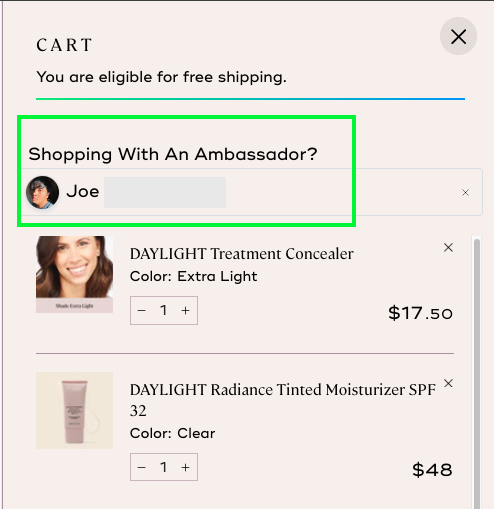The width and height of the screenshot is (494, 509).
Task: Click Joe's ambassador profile photo
Action: click(43, 192)
